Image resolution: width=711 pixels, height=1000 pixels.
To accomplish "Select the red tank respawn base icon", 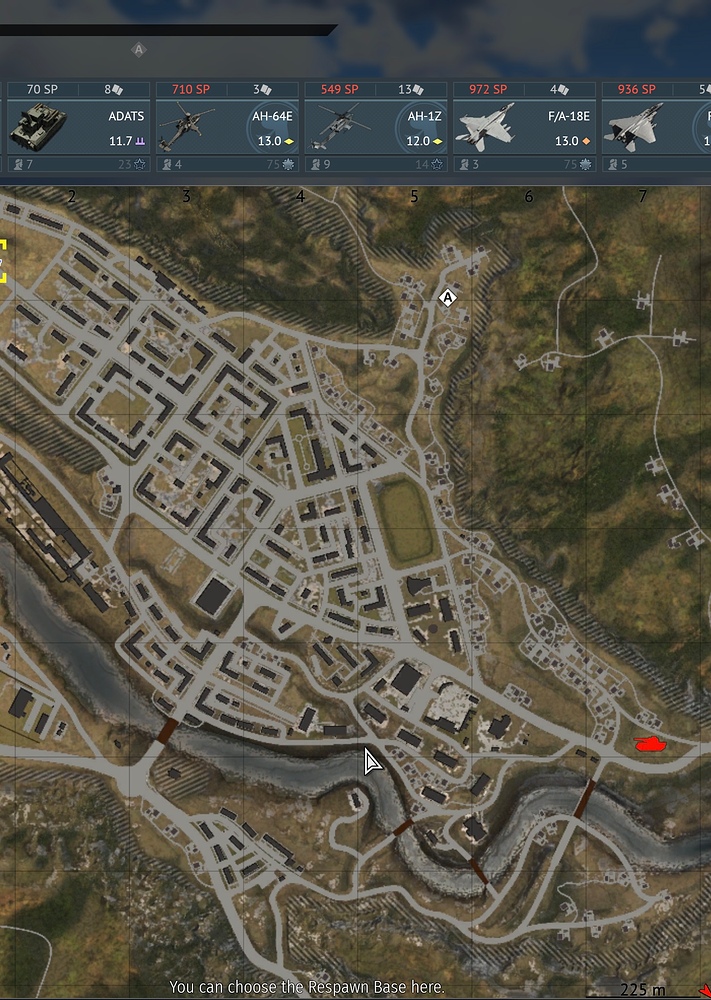I will pyautogui.click(x=650, y=744).
